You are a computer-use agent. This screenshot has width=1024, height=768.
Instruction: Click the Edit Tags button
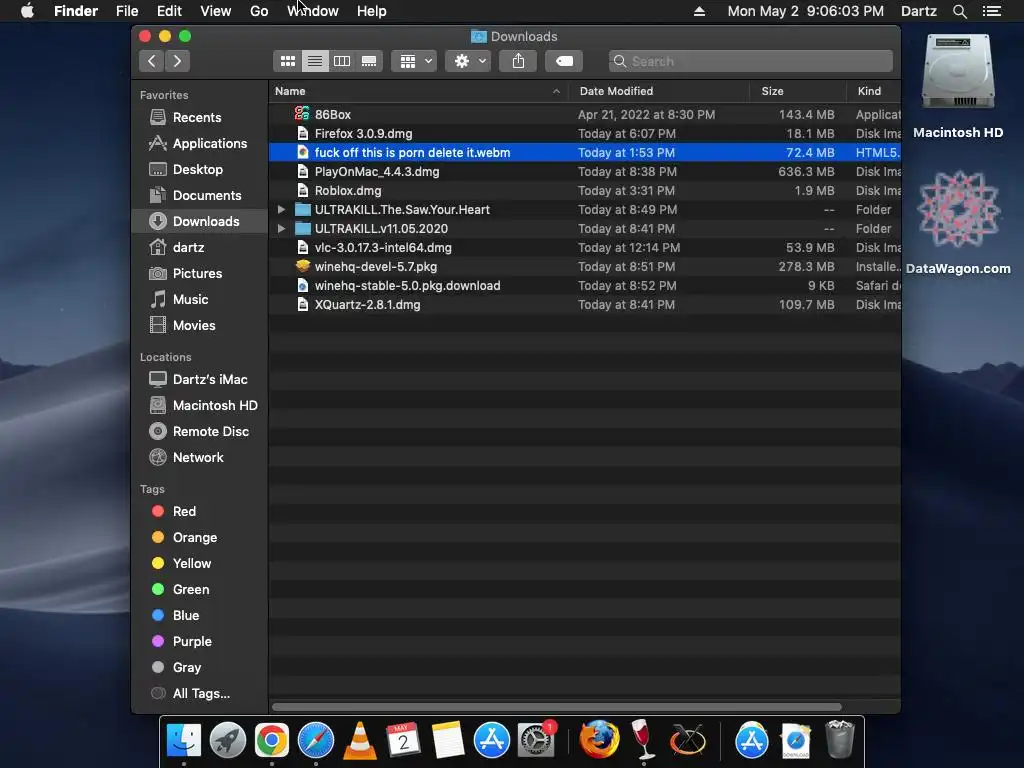point(564,61)
